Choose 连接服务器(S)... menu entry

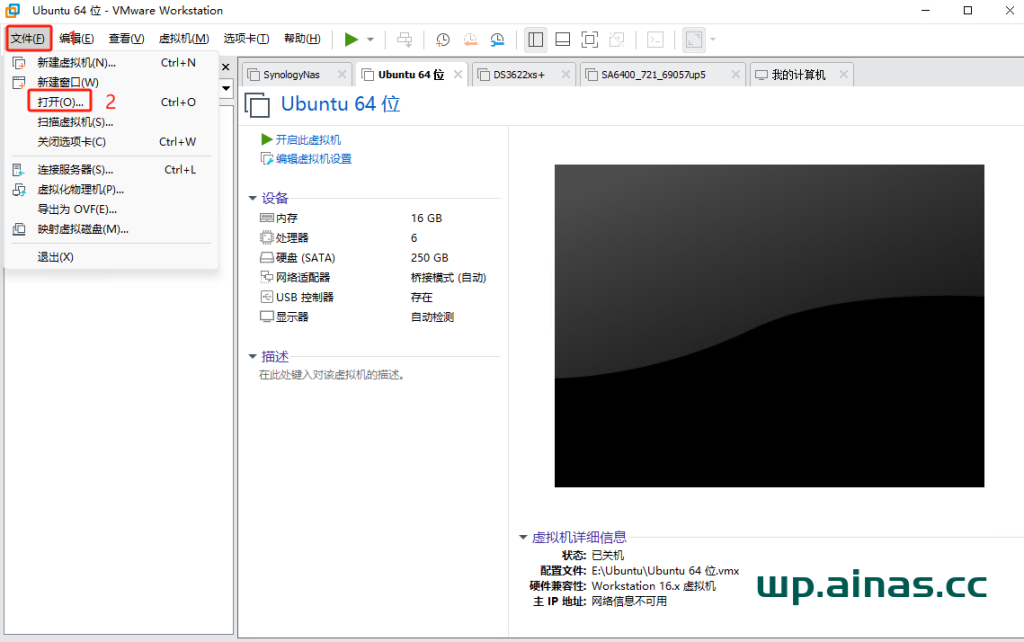(111, 170)
